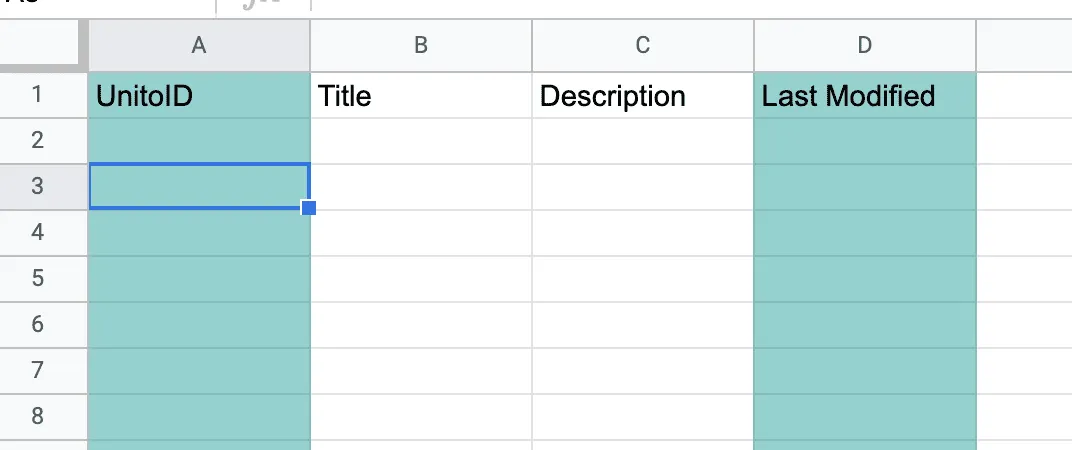Click the UnitoID header cell
The width and height of the screenshot is (1072, 450).
click(199, 95)
